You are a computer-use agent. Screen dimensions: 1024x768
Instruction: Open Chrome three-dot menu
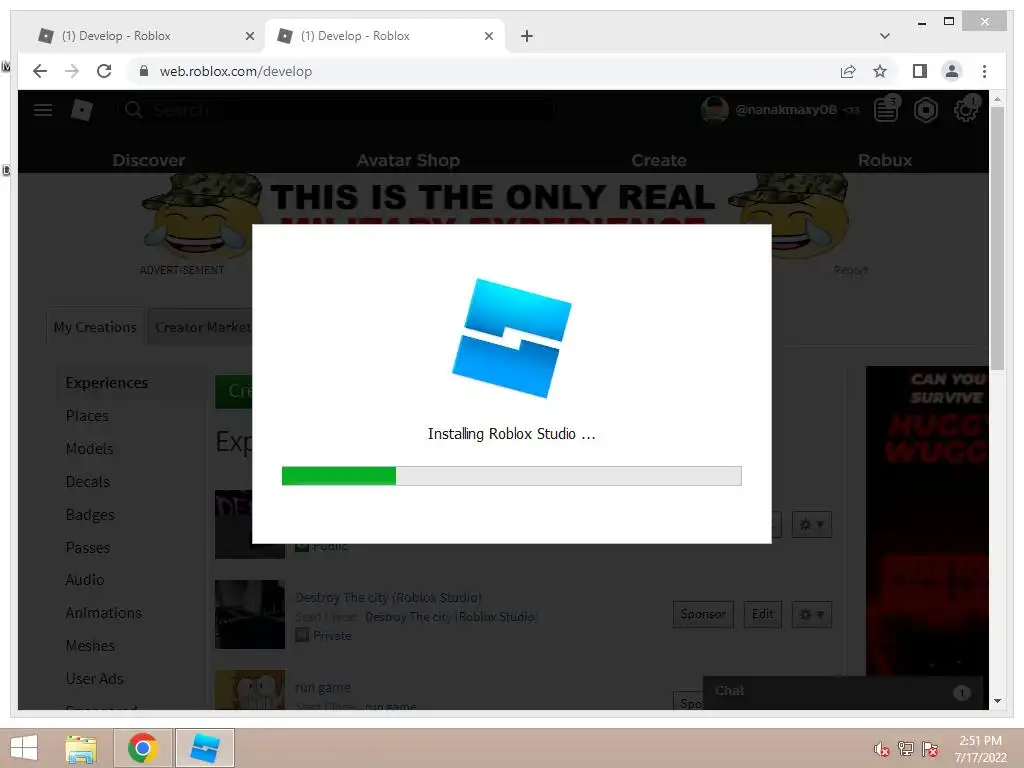984,71
